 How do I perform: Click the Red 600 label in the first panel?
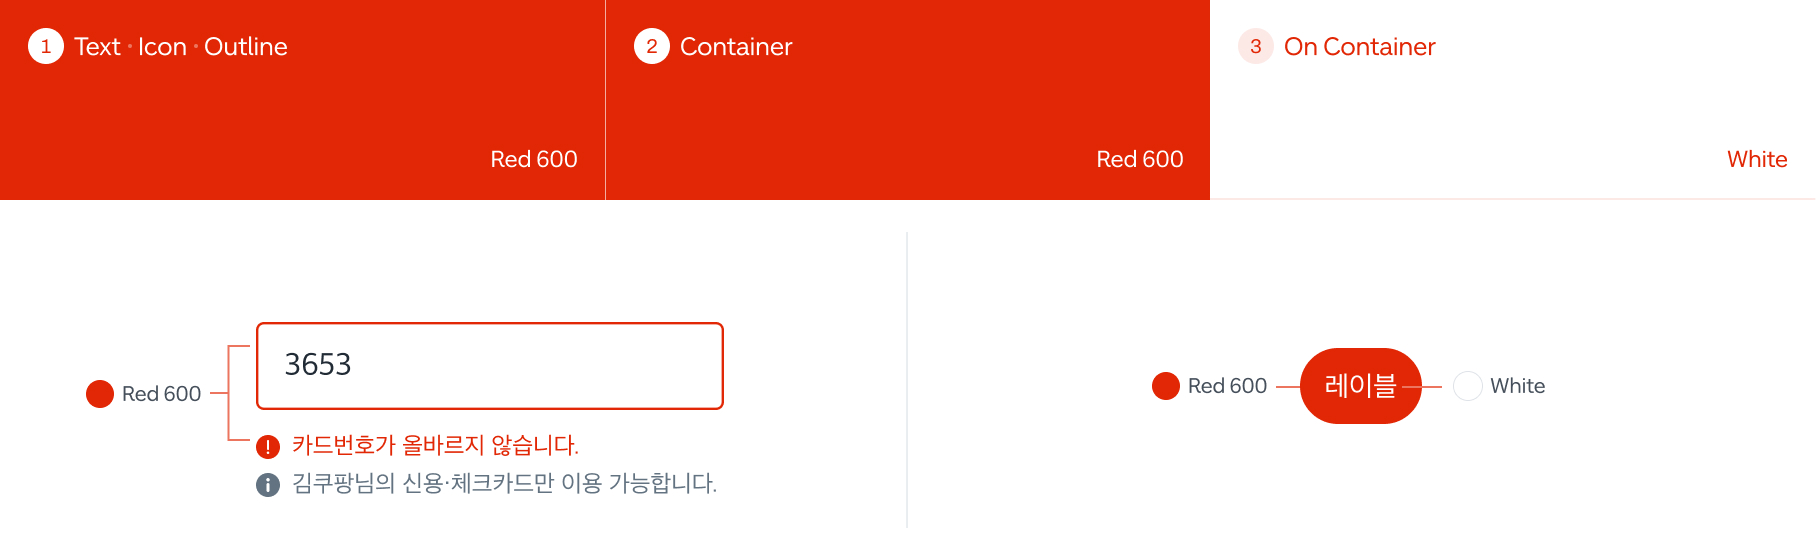click(x=534, y=159)
